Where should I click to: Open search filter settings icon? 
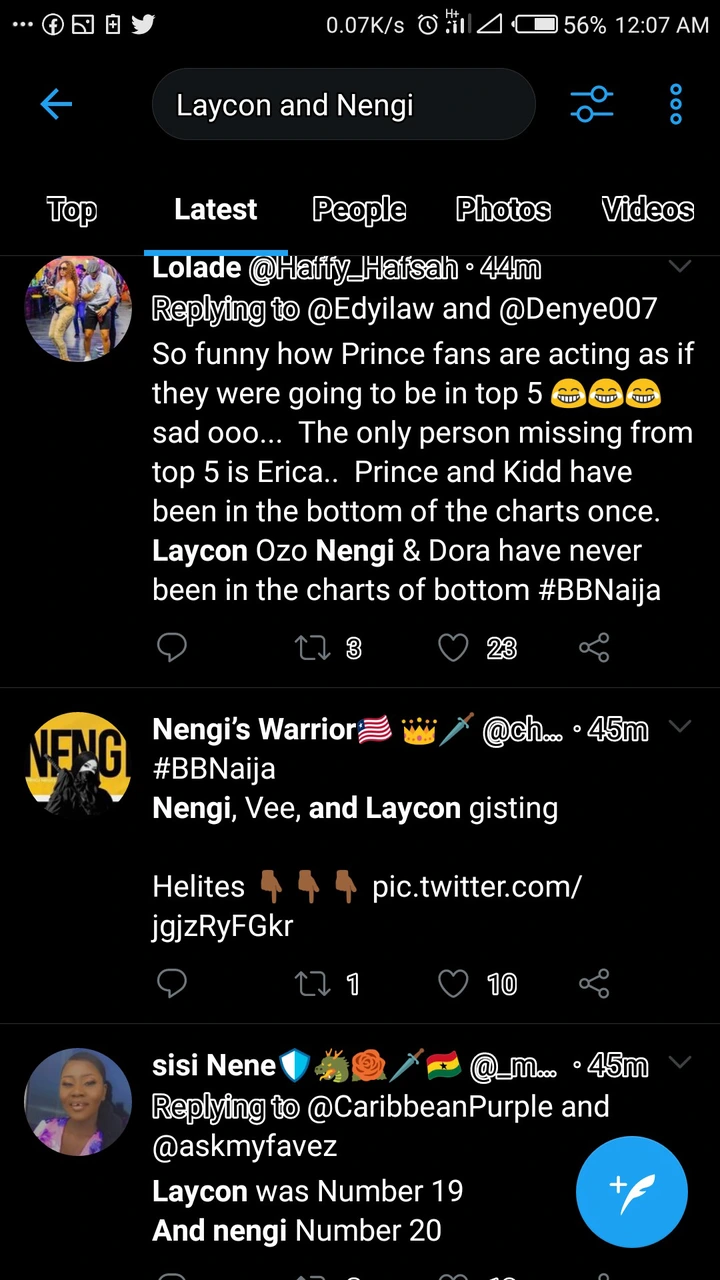[591, 104]
